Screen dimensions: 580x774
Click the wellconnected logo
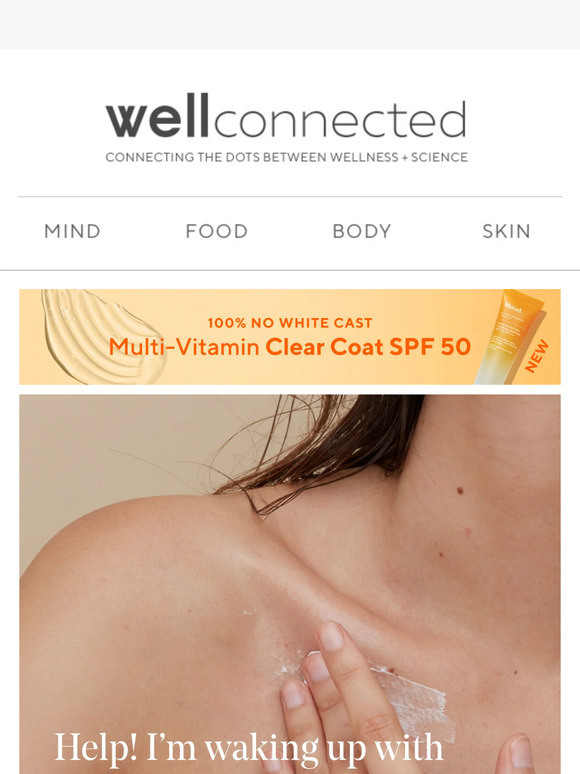pyautogui.click(x=286, y=127)
